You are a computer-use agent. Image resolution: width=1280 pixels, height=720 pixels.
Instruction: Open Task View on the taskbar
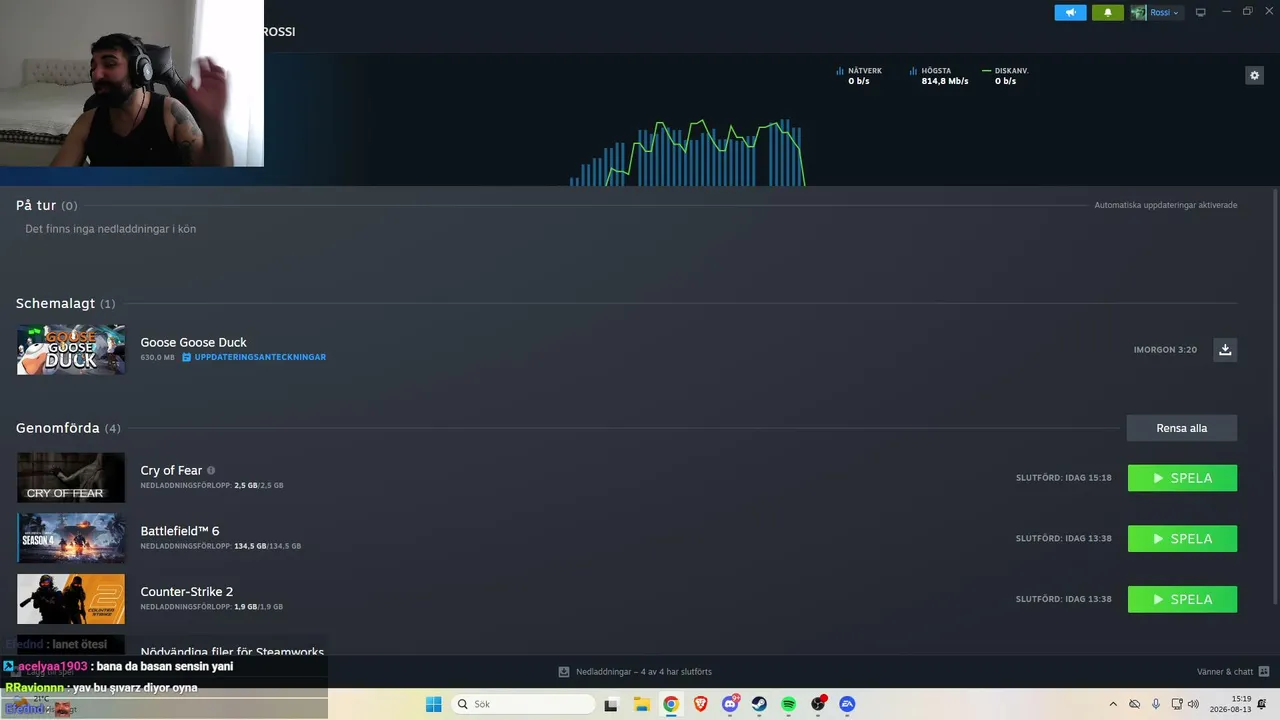coord(611,704)
